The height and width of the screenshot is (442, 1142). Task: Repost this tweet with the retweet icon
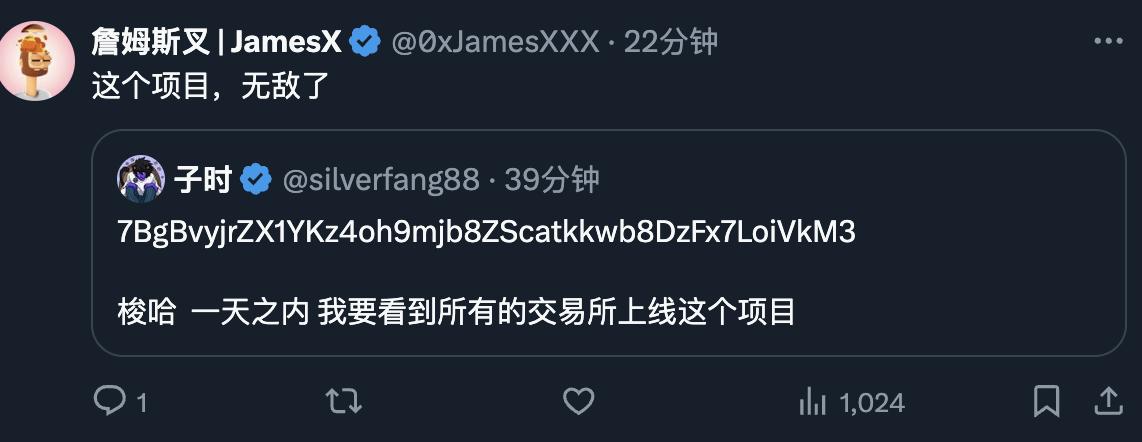344,401
